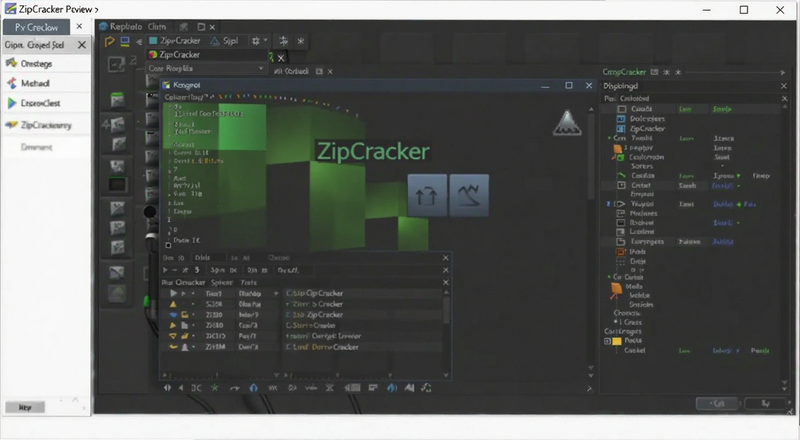Click the curved arrow icon in bottom toolbar
800x440 pixels.
coord(234,388)
